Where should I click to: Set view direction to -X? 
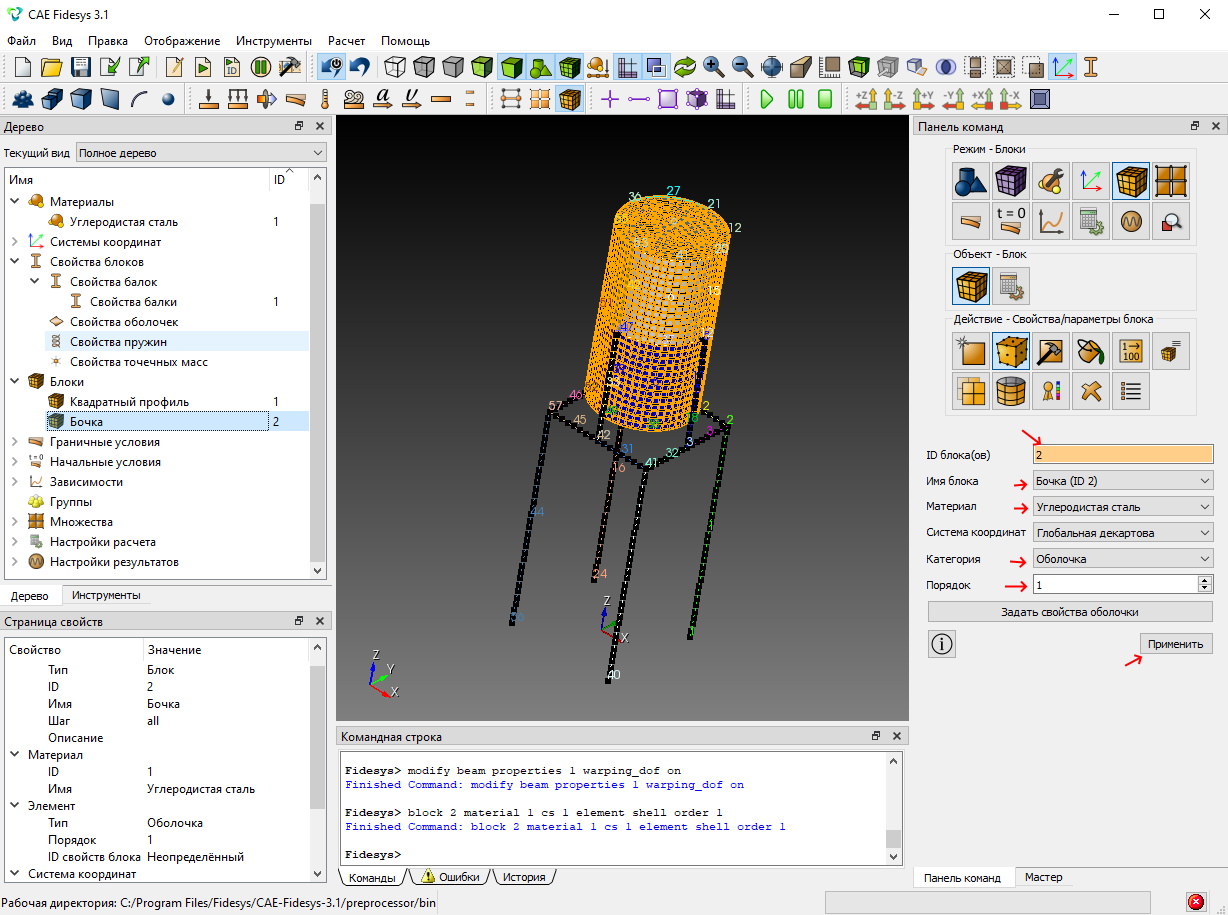coord(1011,99)
